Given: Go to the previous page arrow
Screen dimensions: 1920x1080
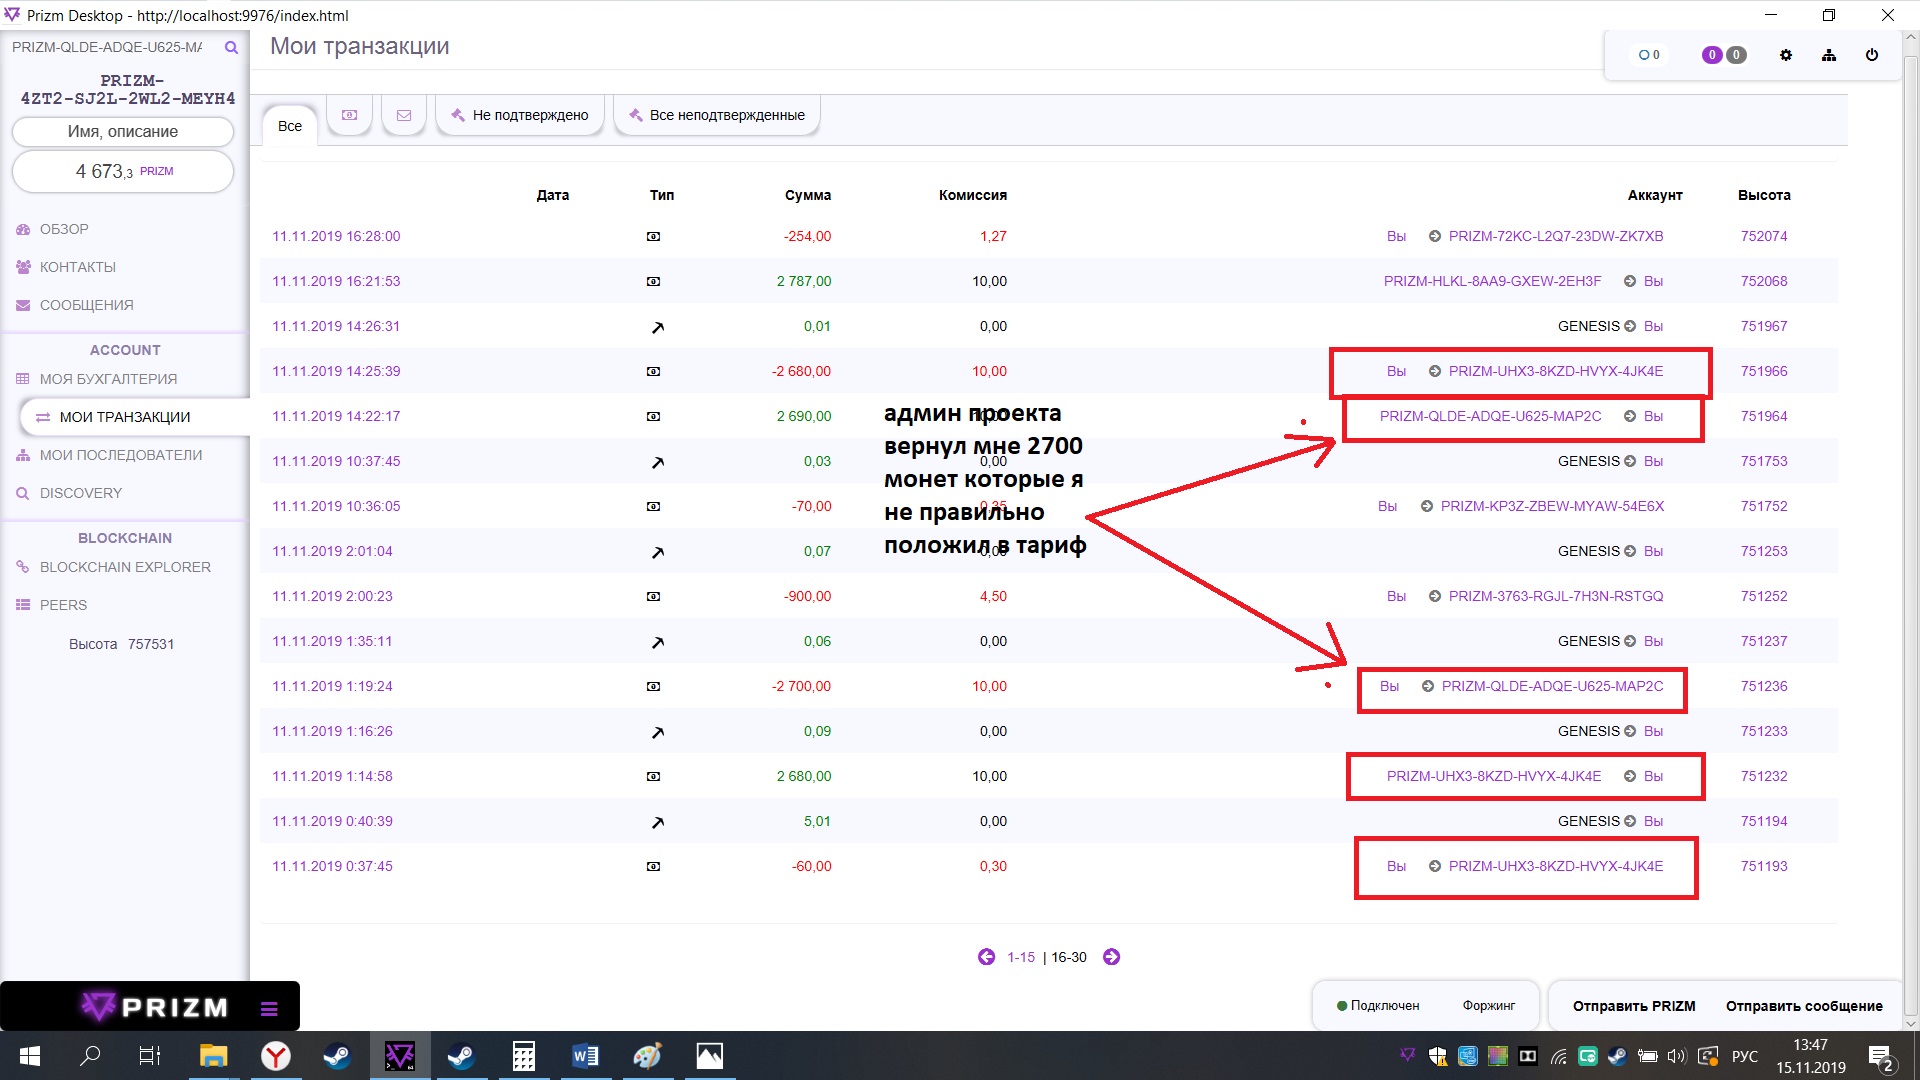Looking at the screenshot, I should pos(986,957).
